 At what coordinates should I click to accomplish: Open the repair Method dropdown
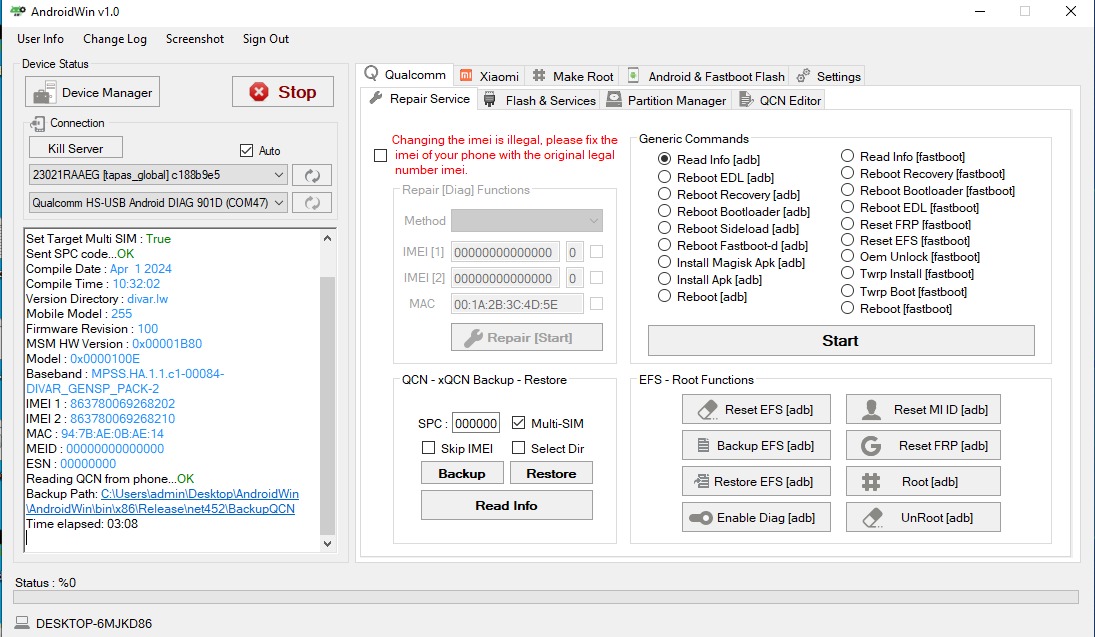[x=527, y=221]
